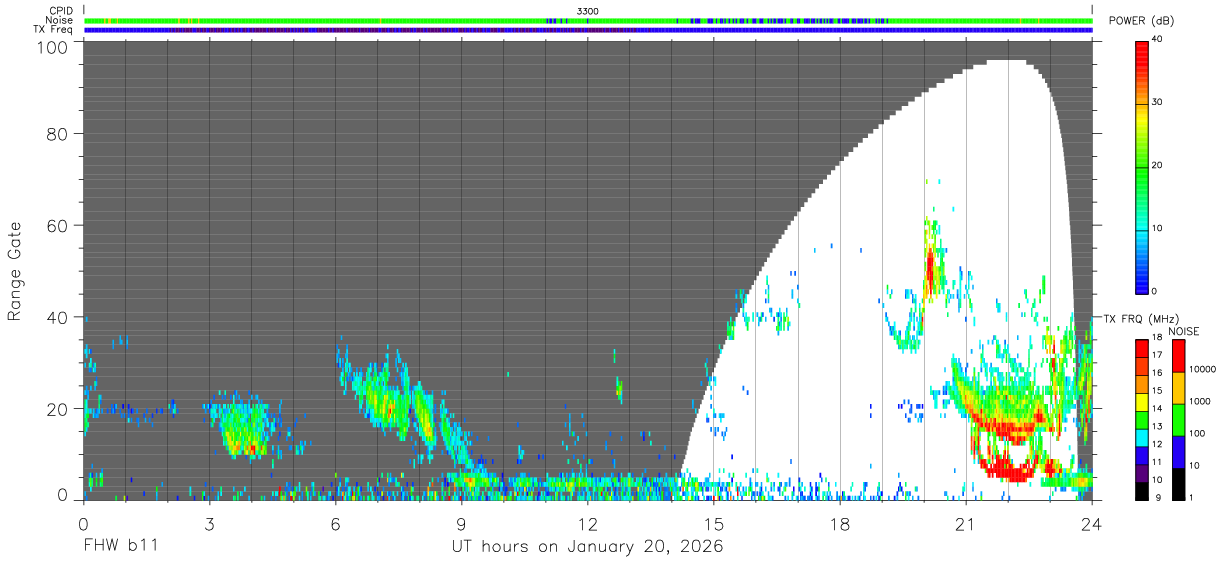
Task: Click x-axis tick label '18'
Action: 840,524
